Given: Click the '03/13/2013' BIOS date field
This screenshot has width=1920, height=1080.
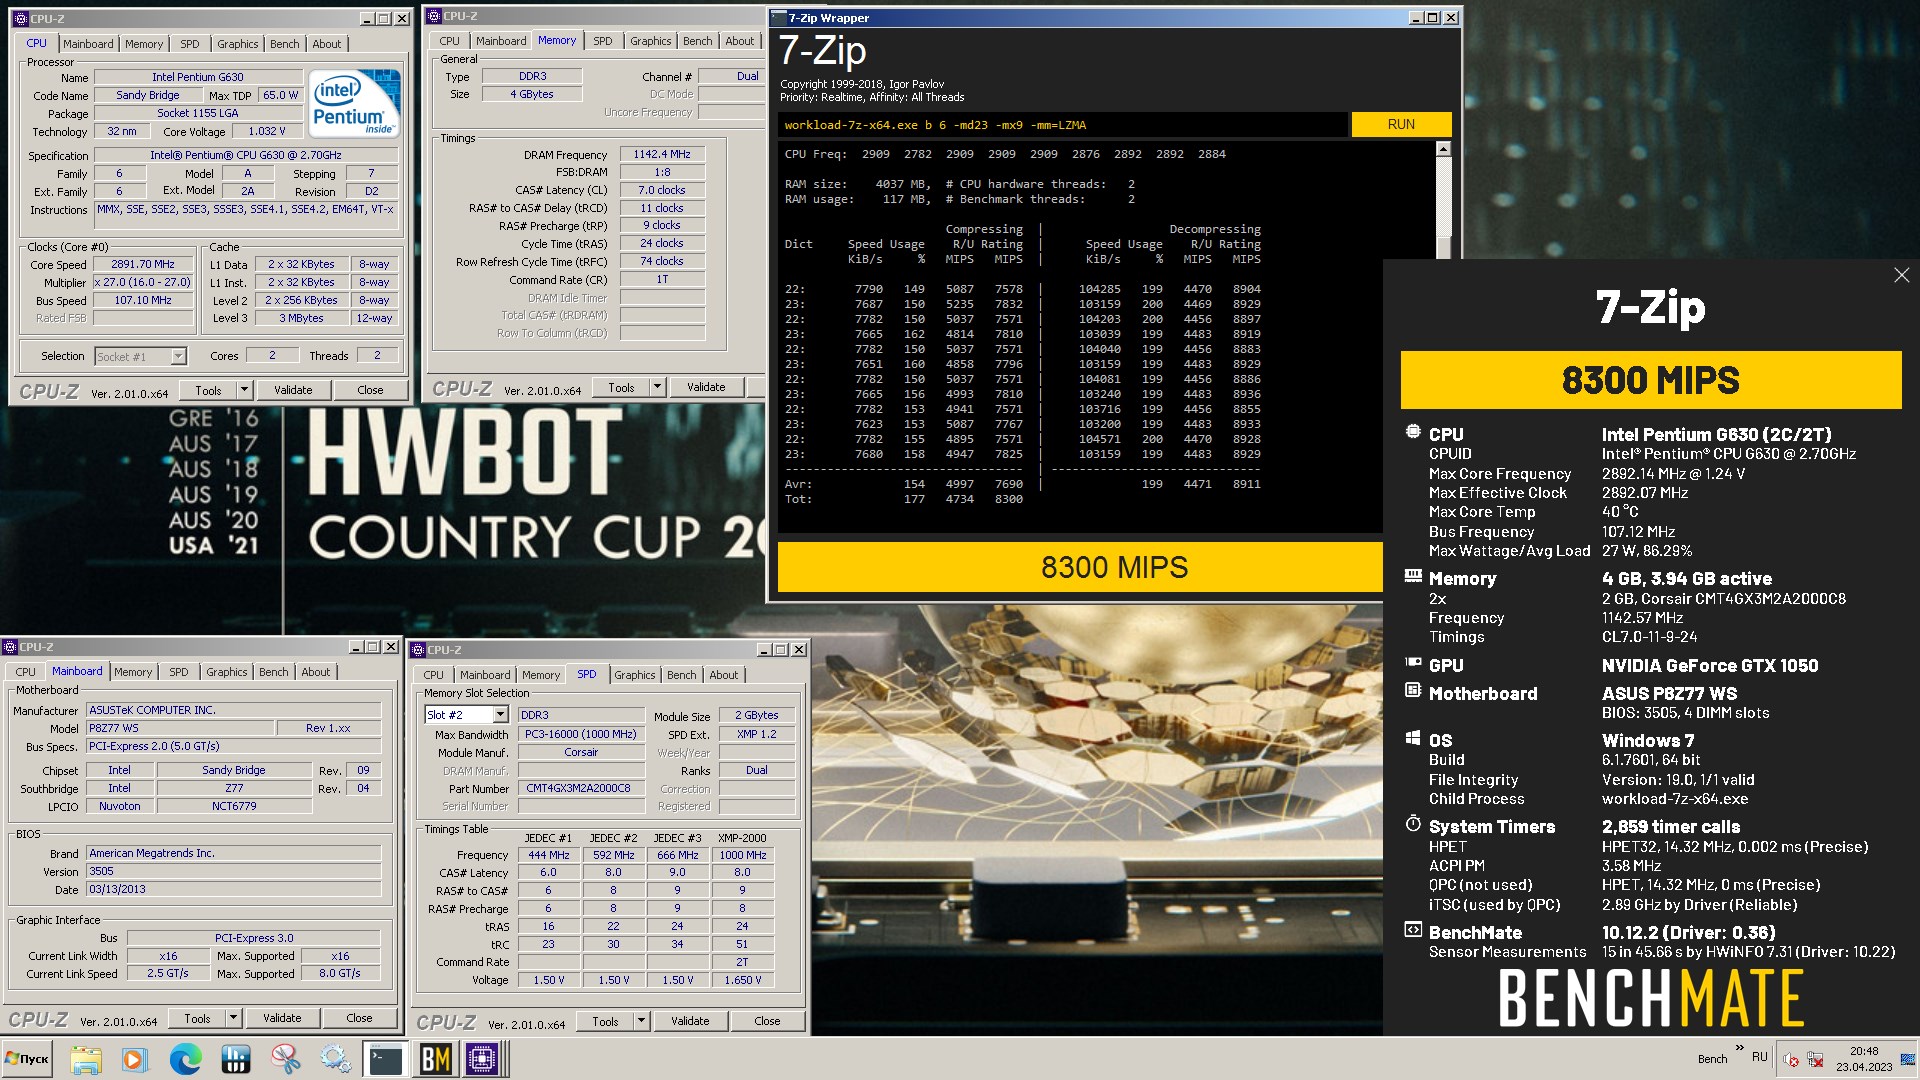Looking at the screenshot, I should (234, 889).
